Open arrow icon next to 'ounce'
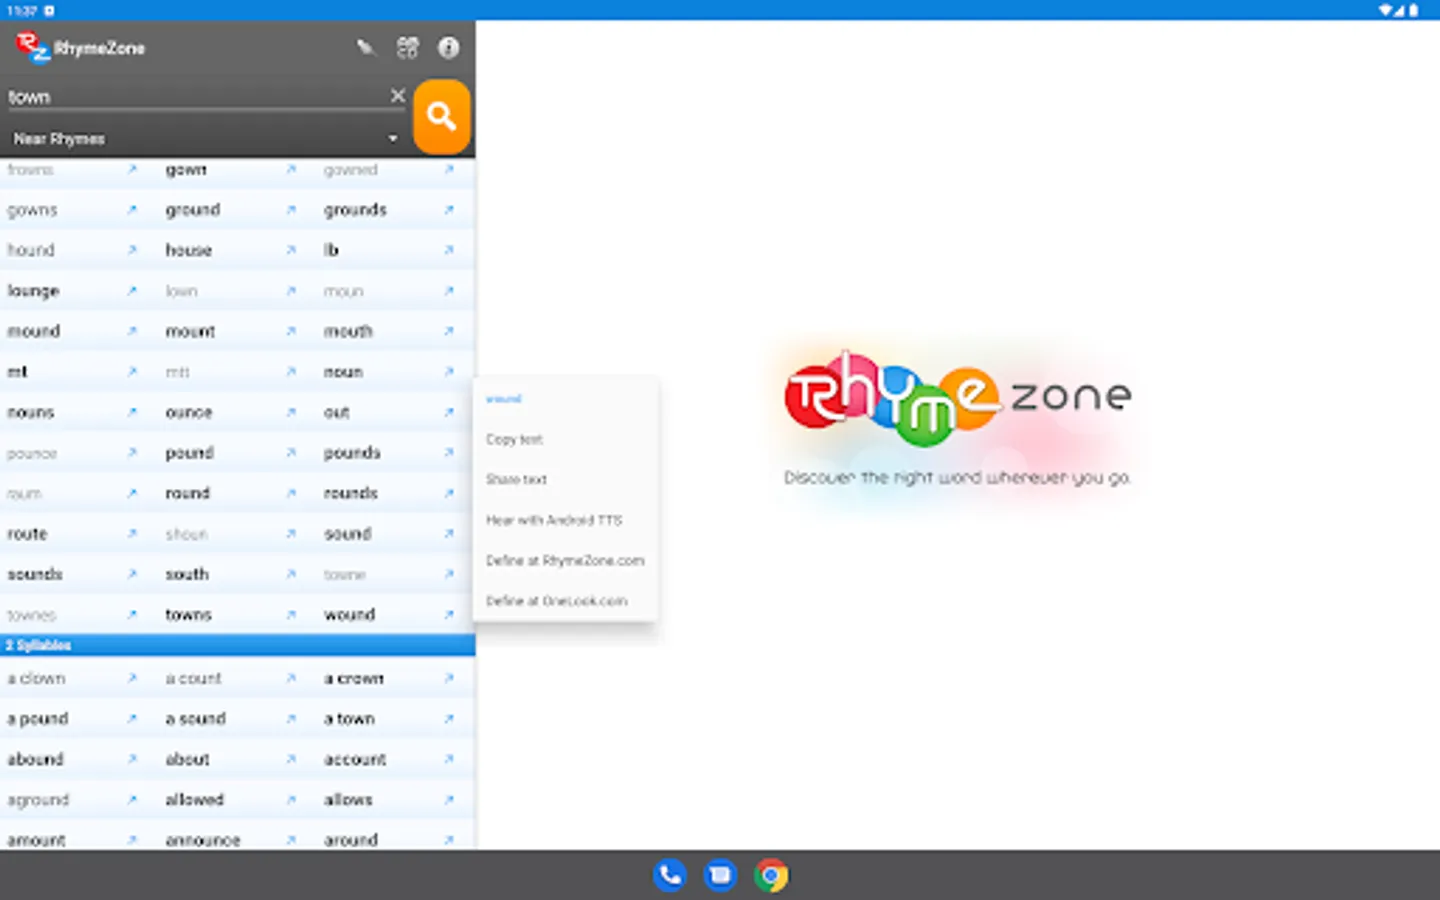Viewport: 1440px width, 900px height. [291, 412]
